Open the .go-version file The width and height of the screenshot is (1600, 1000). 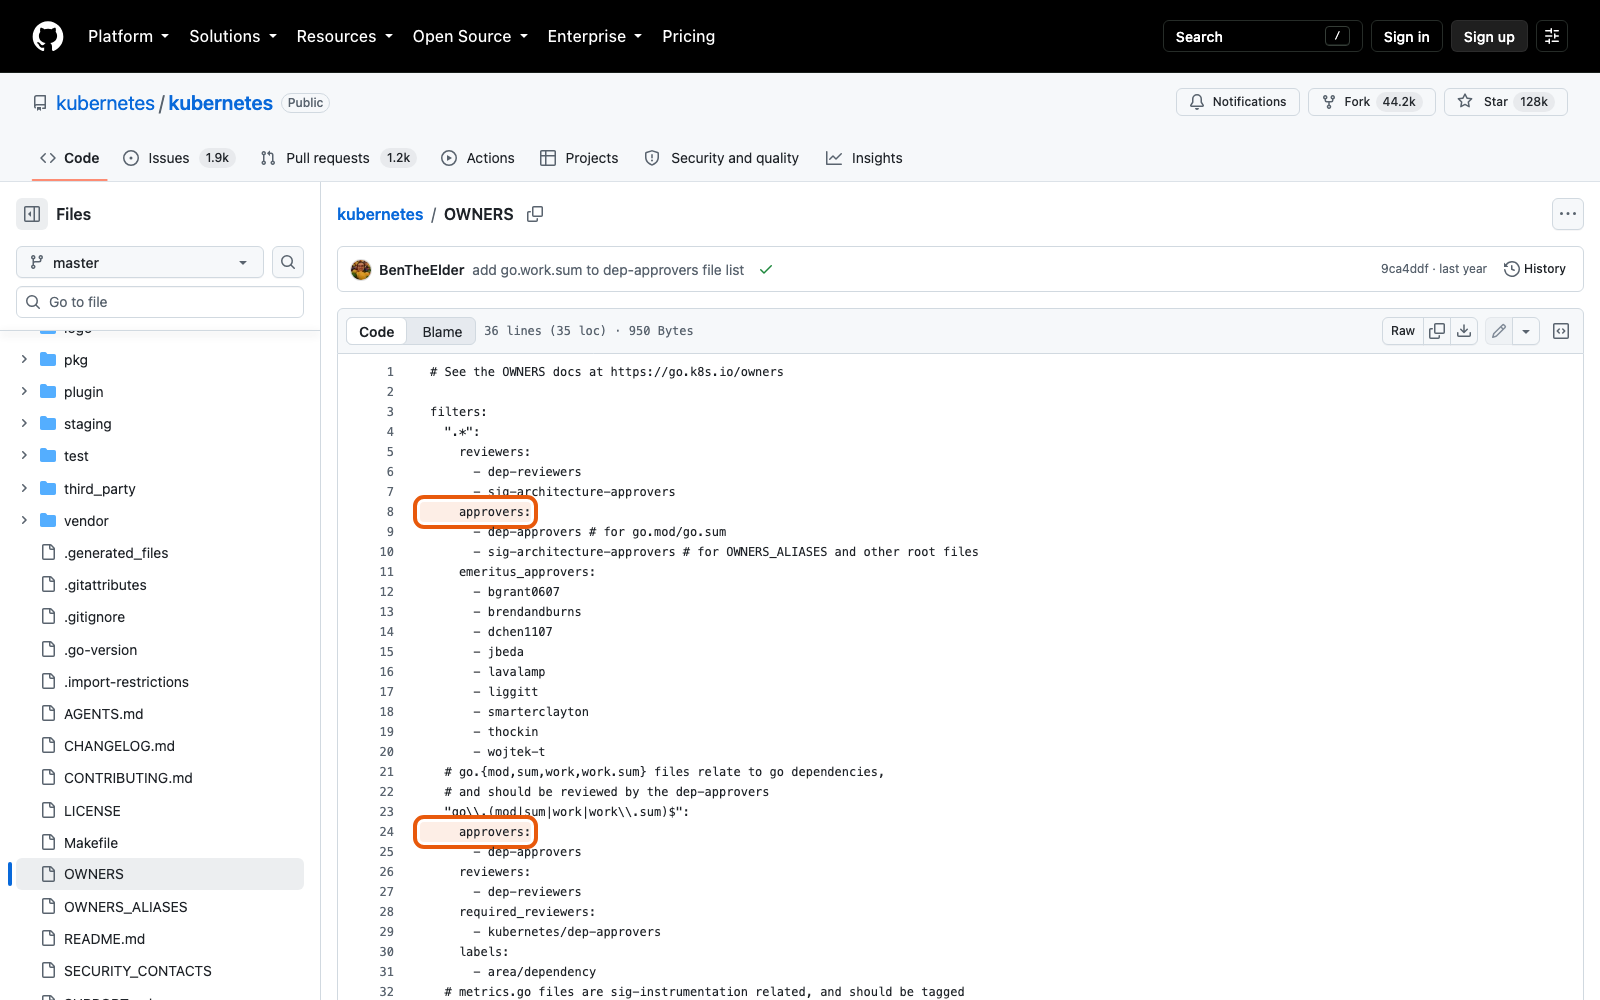coord(100,650)
